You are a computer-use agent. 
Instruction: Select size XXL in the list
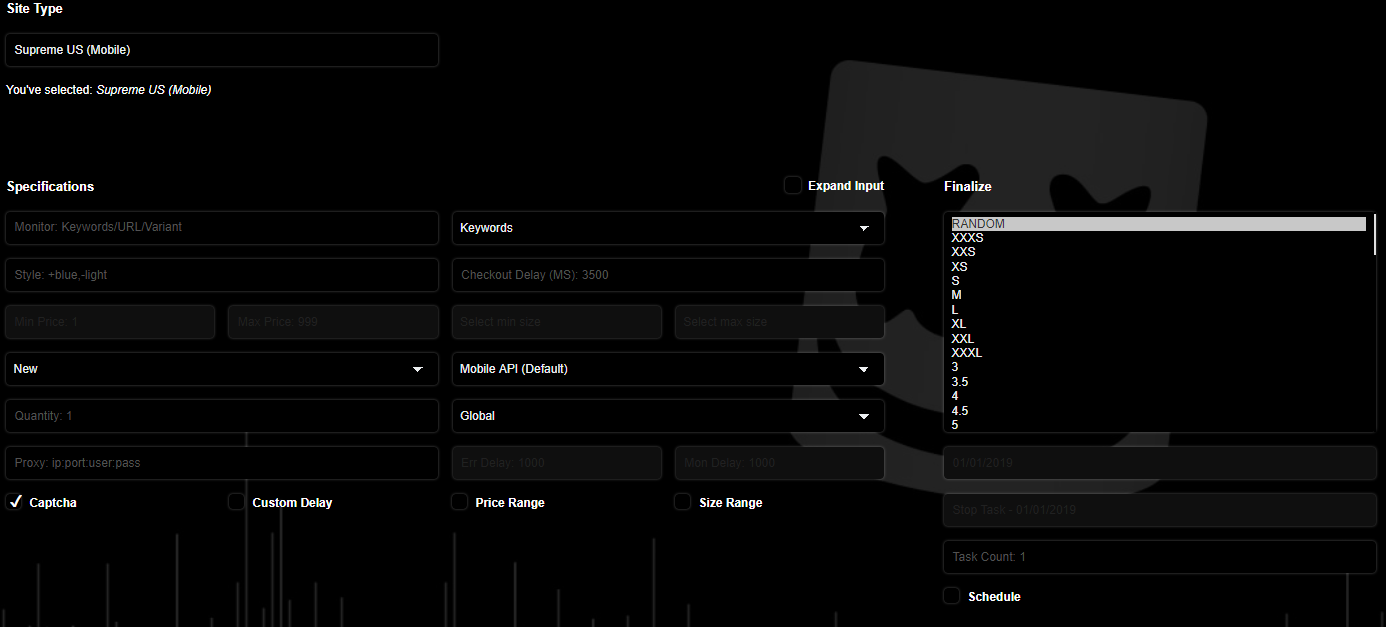[x=1158, y=339]
